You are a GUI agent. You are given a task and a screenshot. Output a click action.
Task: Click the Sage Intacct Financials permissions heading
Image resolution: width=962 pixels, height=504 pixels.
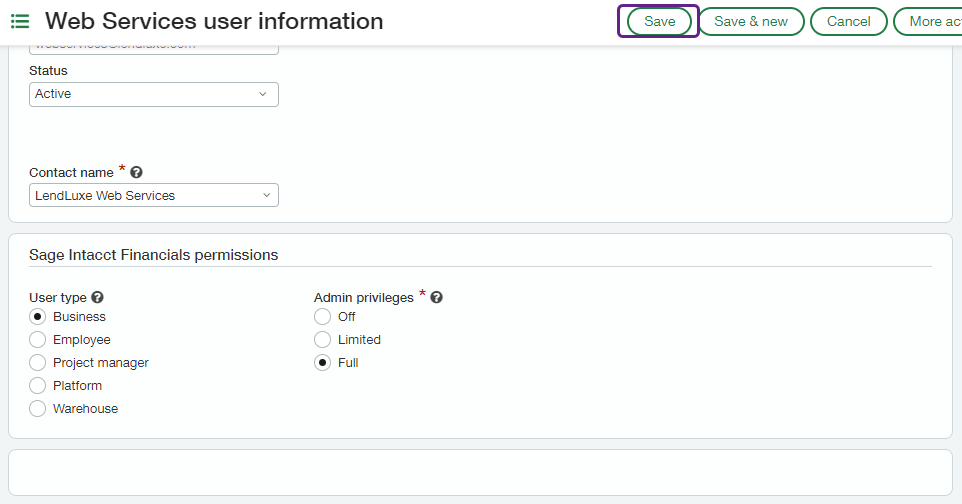pyautogui.click(x=153, y=255)
